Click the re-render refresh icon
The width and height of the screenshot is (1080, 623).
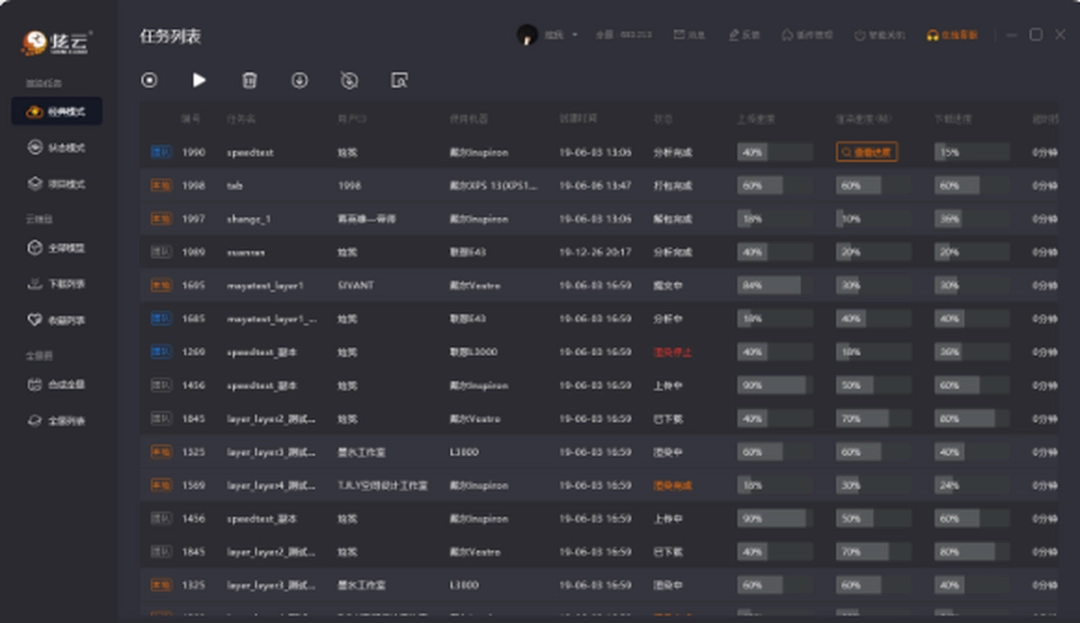tap(349, 80)
